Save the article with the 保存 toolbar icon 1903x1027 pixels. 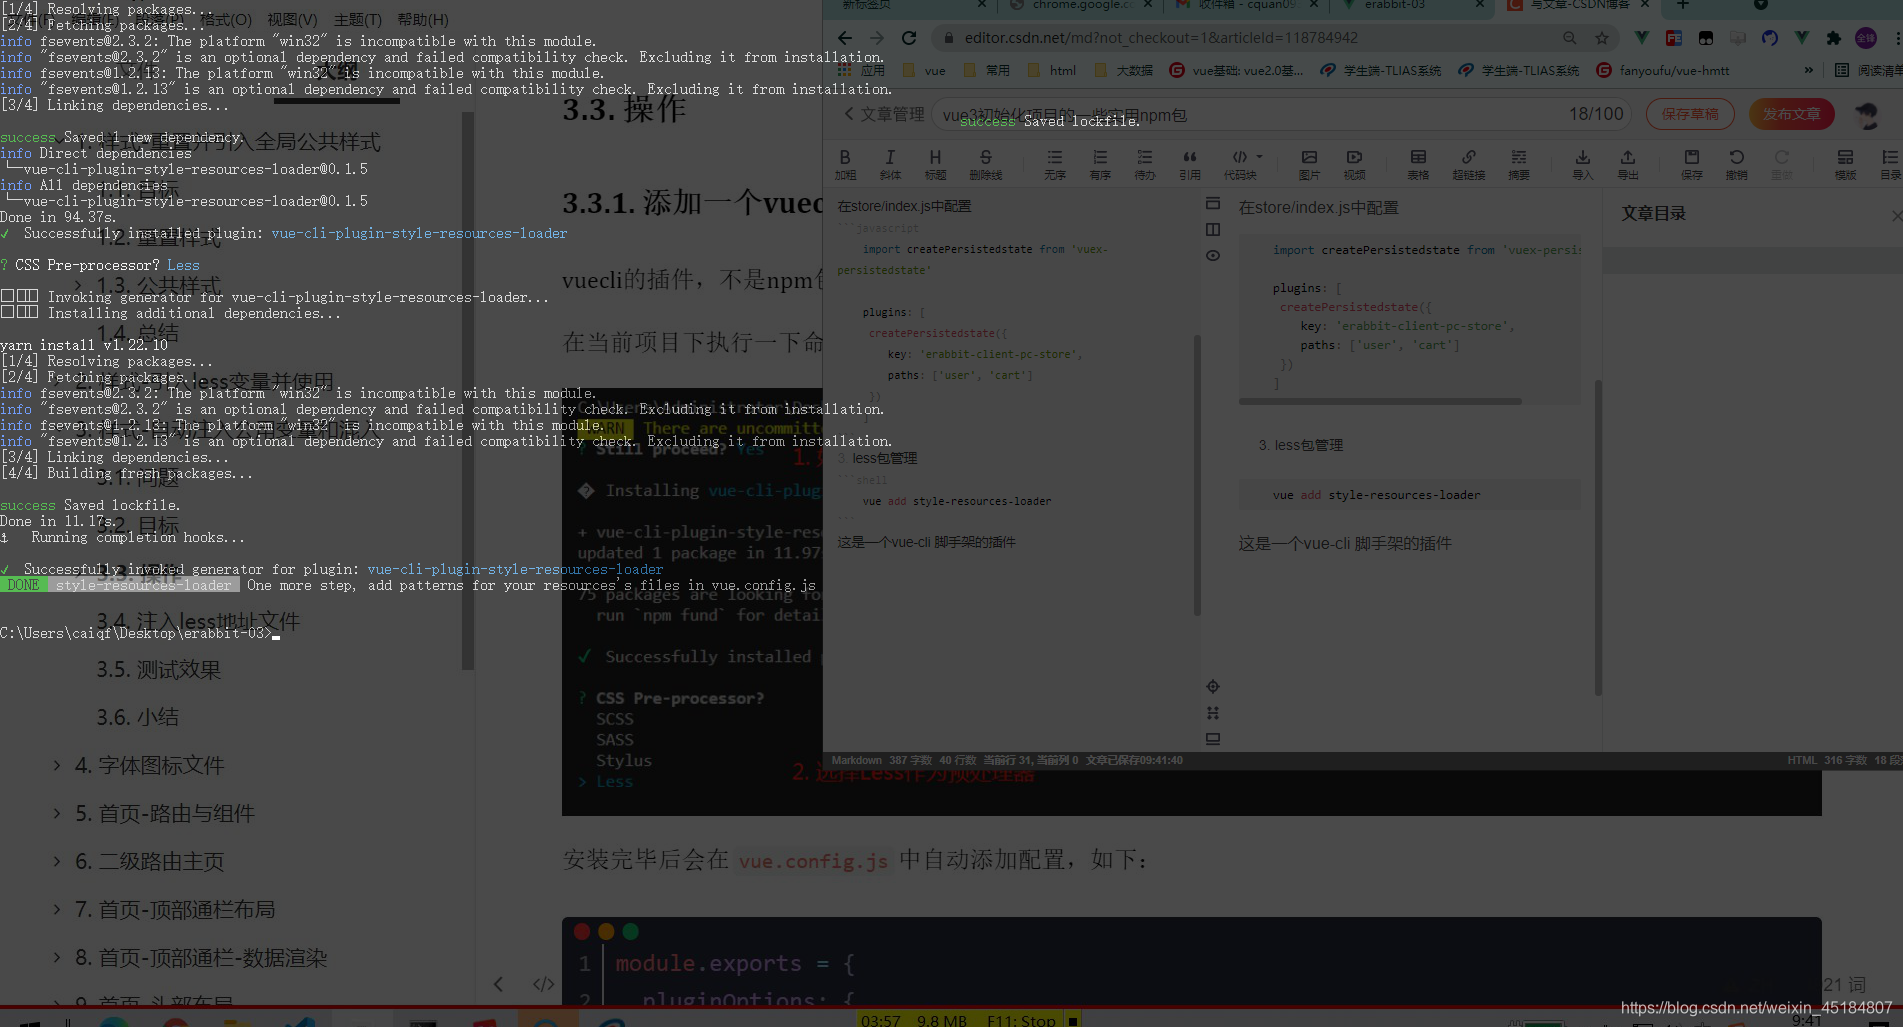(x=1691, y=164)
